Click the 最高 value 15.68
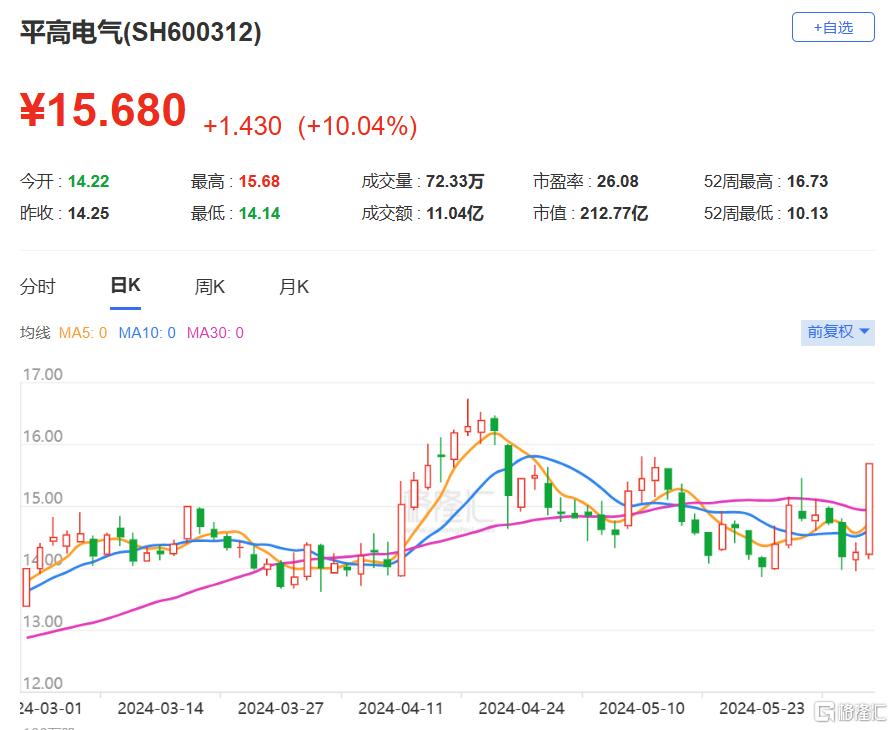Screen dimensions: 894x730 click(x=259, y=181)
